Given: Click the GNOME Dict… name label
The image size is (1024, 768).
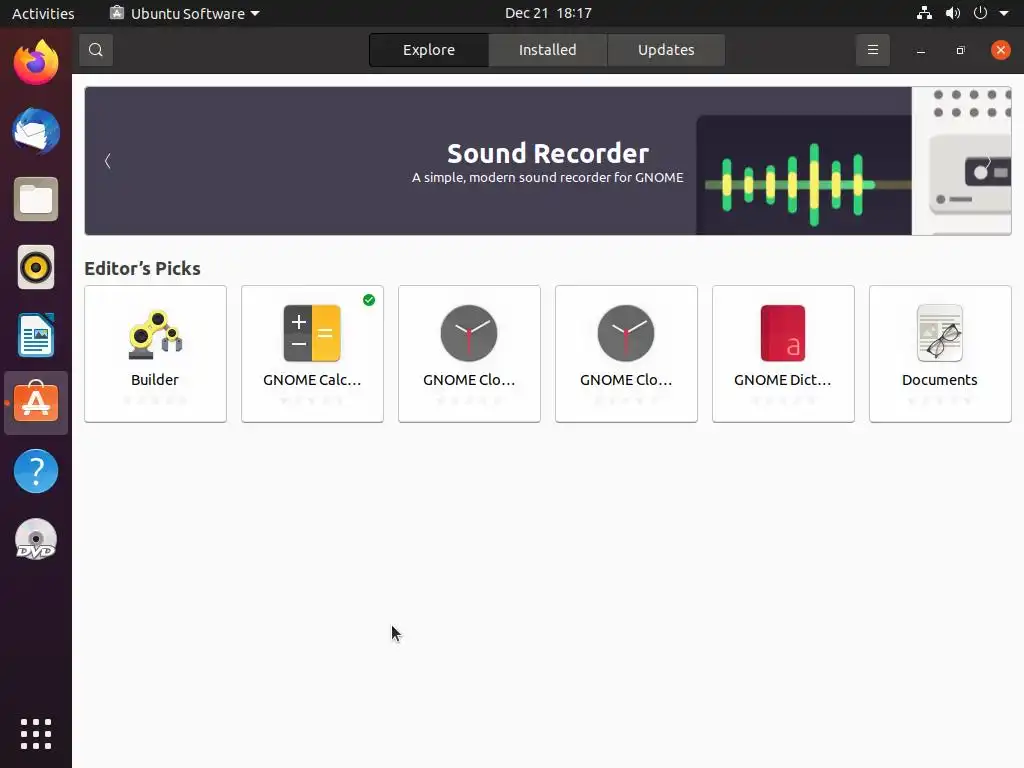Looking at the screenshot, I should [782, 380].
